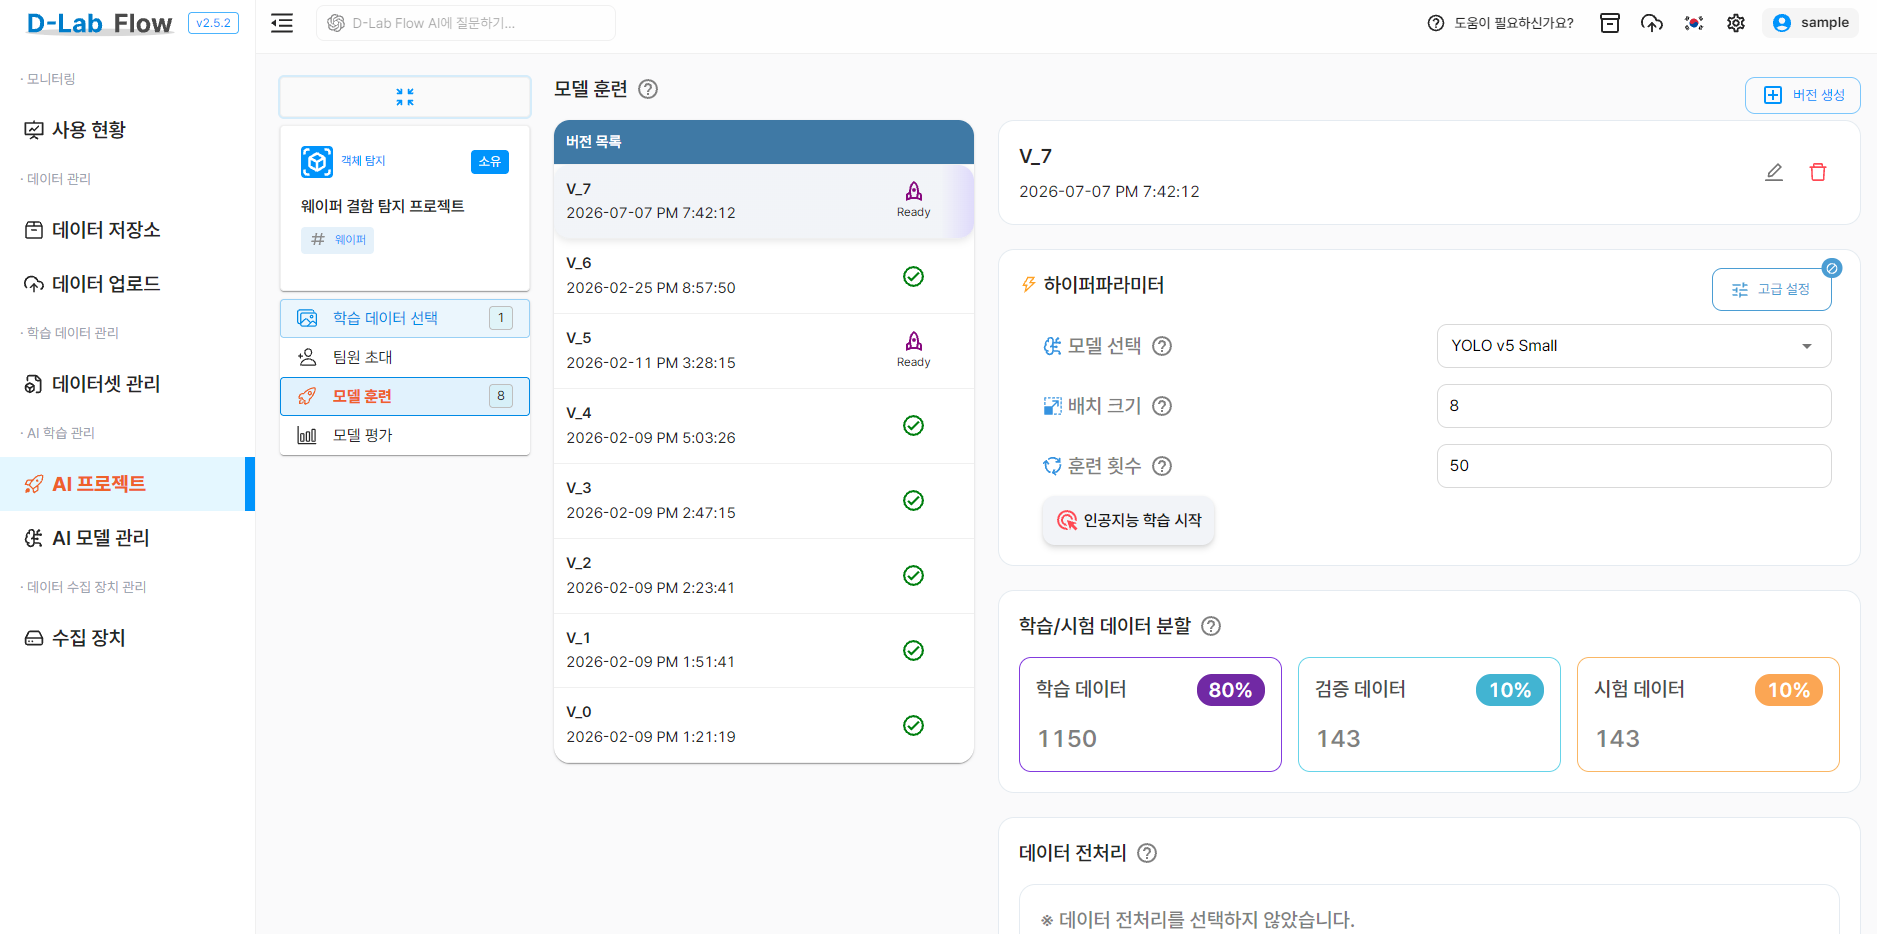
Task: Select version V_2 in the version list
Action: 763,576
